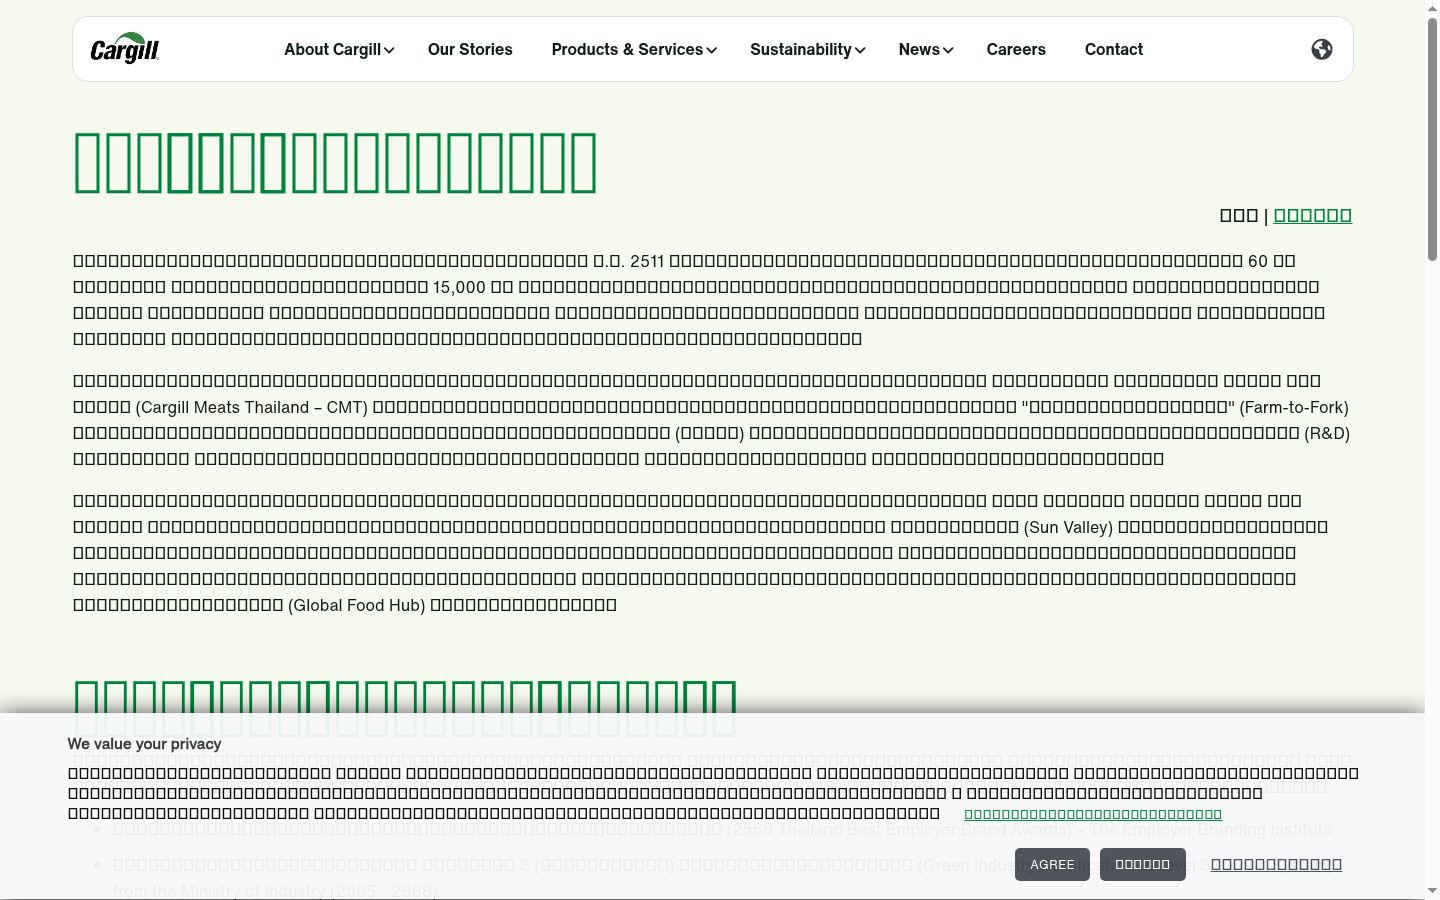Viewport: 1440px width, 900px height.
Task: Switch language via the green underlined heading link
Action: point(1313,215)
